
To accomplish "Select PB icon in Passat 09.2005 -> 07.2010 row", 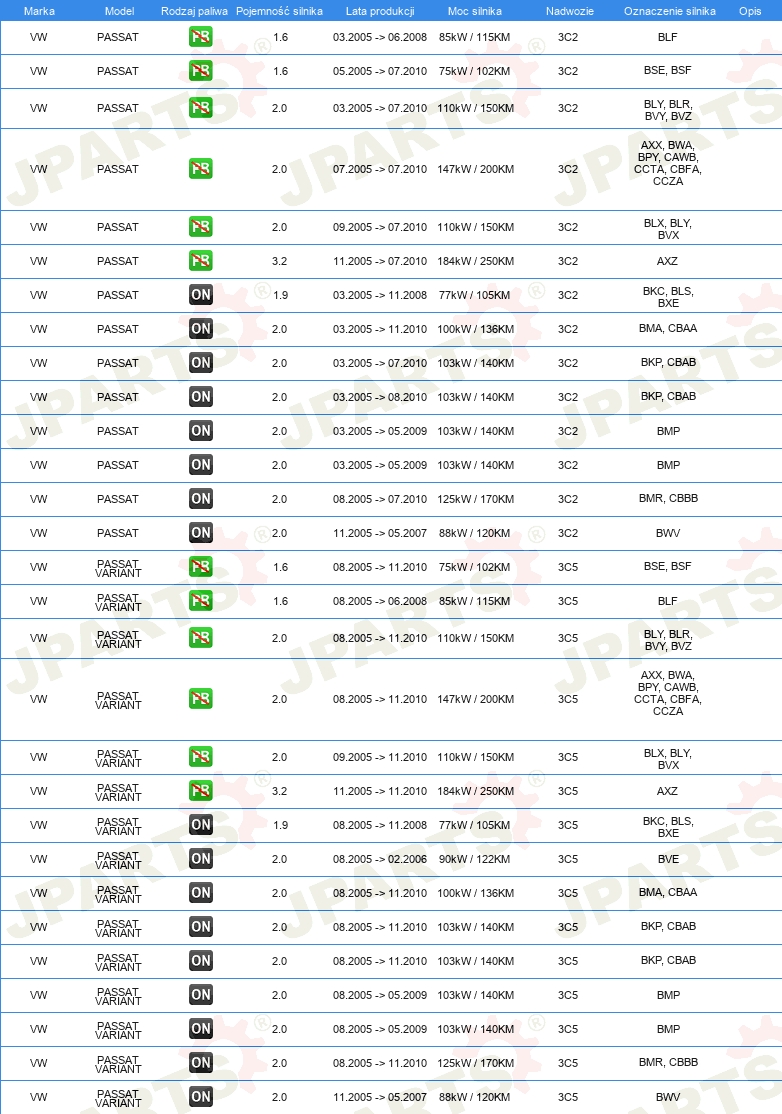I will [x=201, y=227].
